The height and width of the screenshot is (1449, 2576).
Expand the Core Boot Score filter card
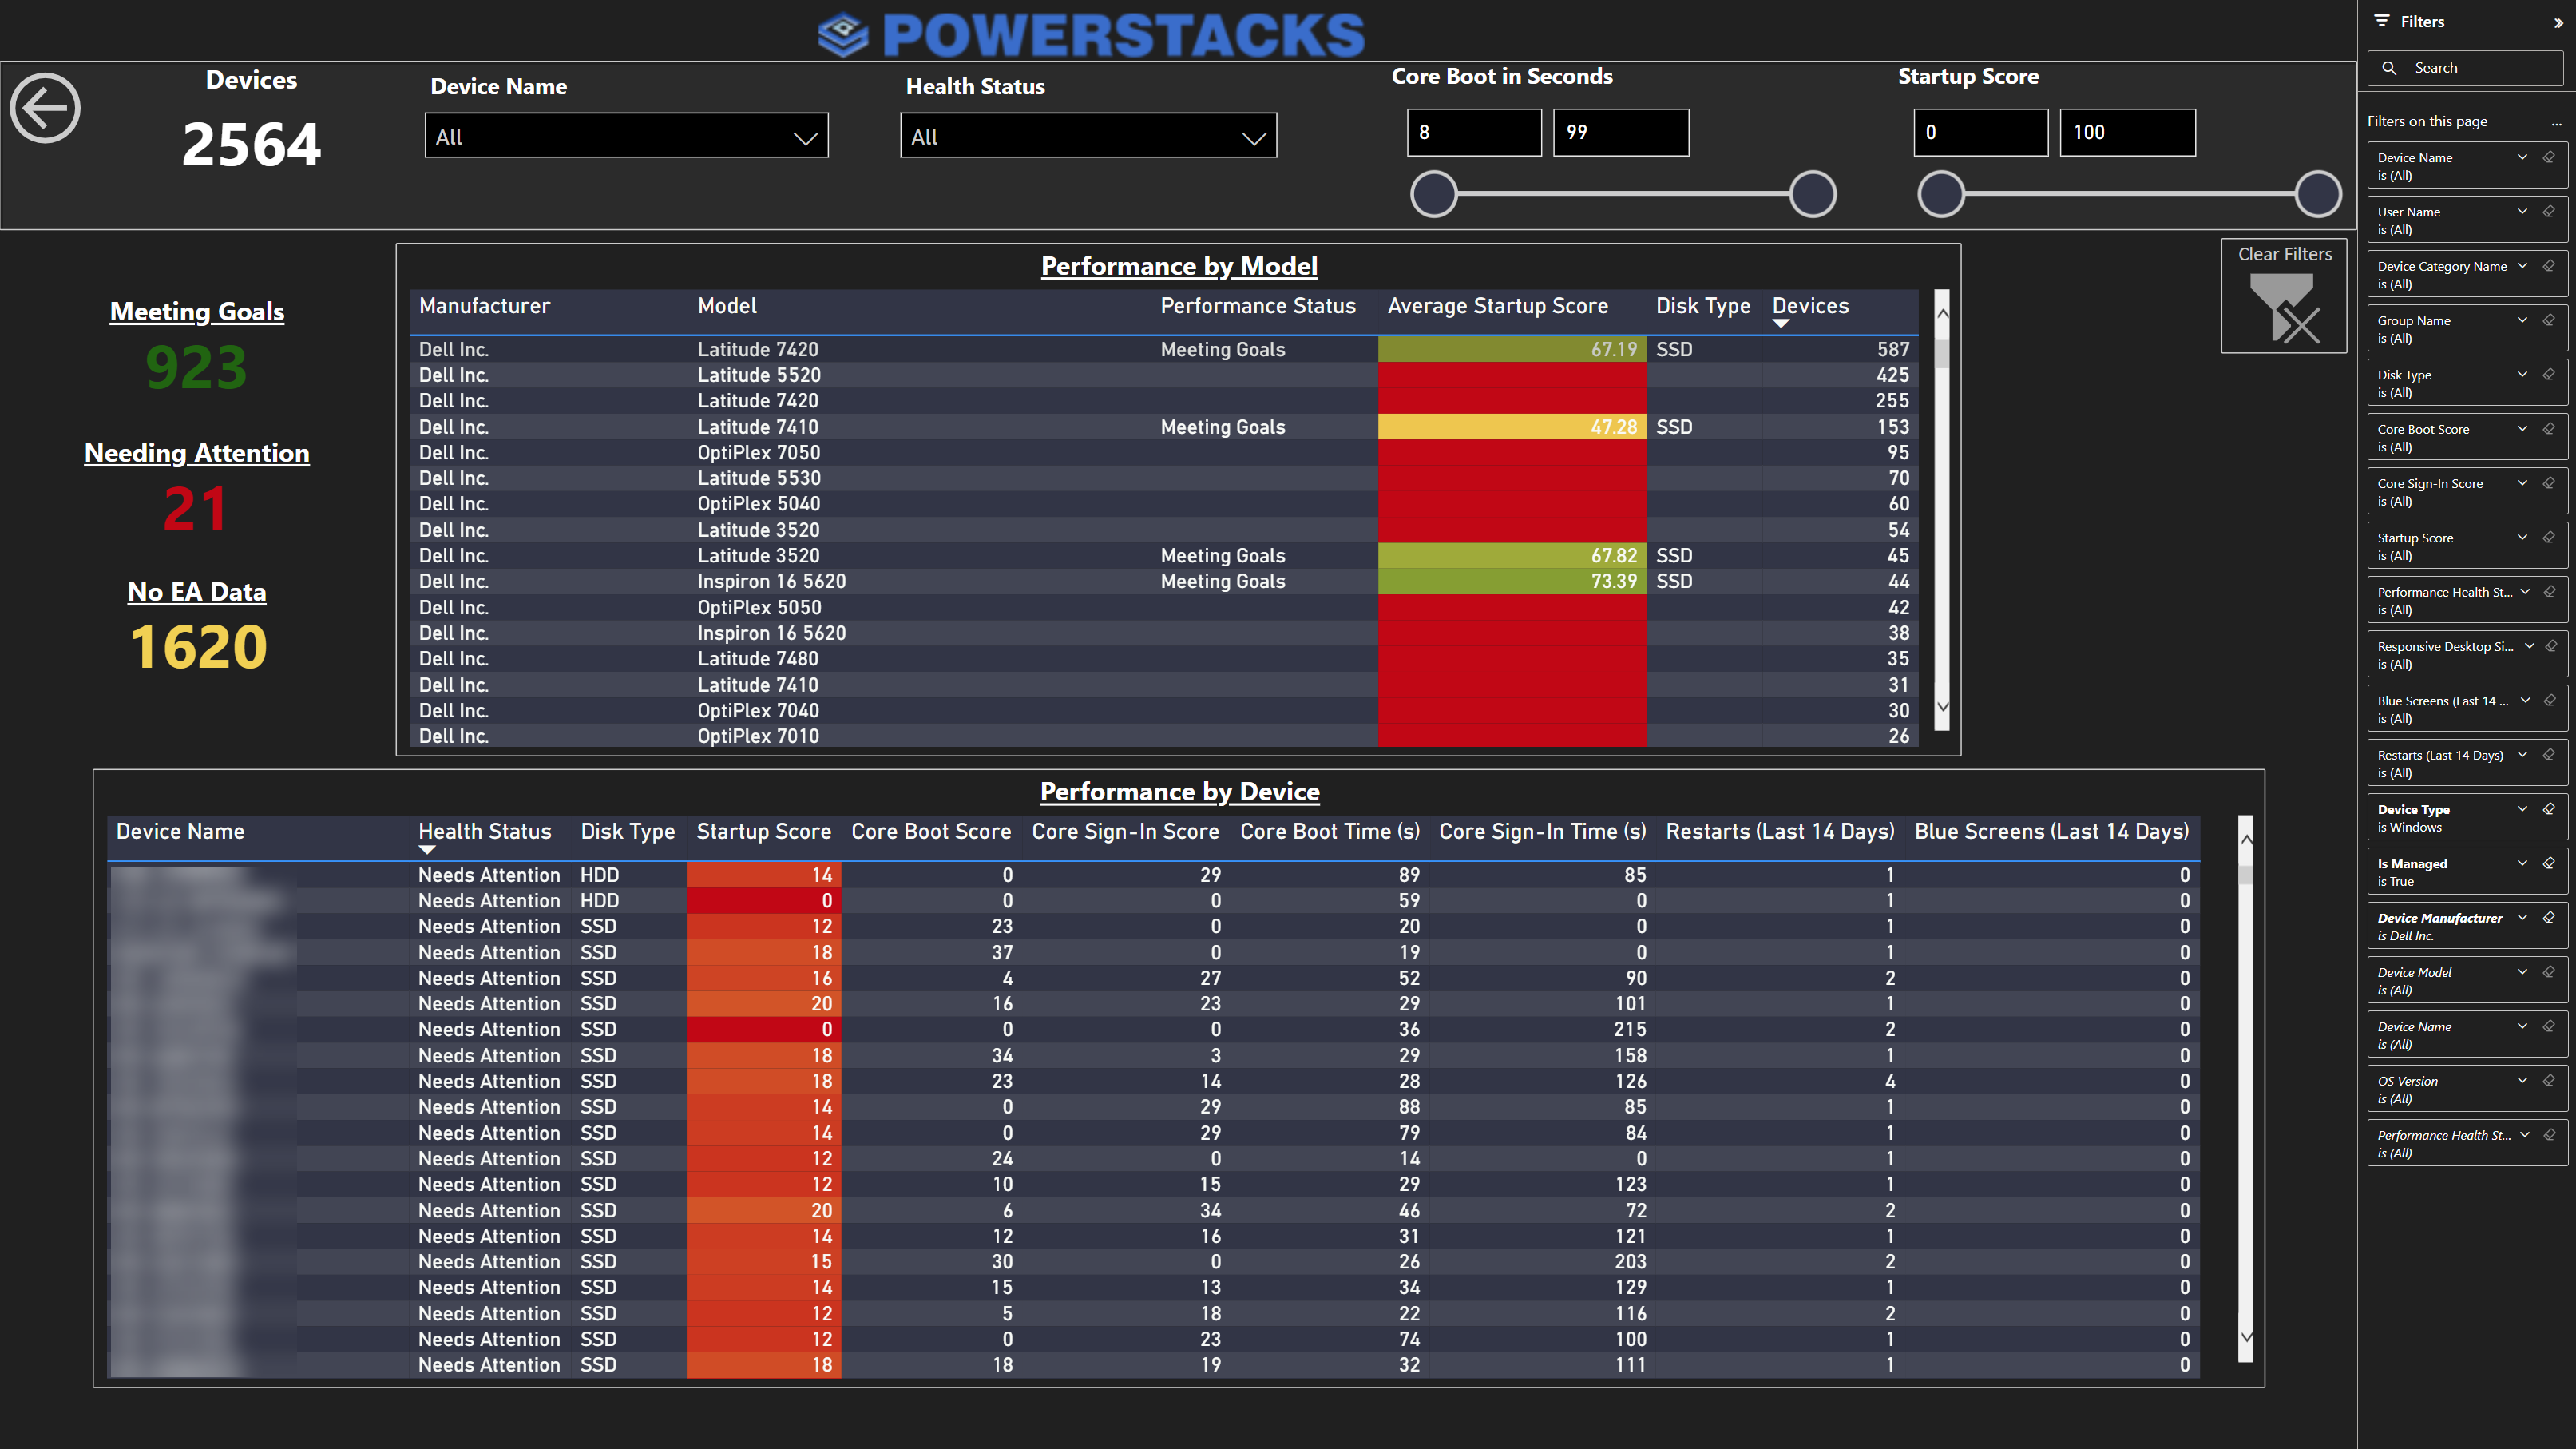click(x=2522, y=428)
